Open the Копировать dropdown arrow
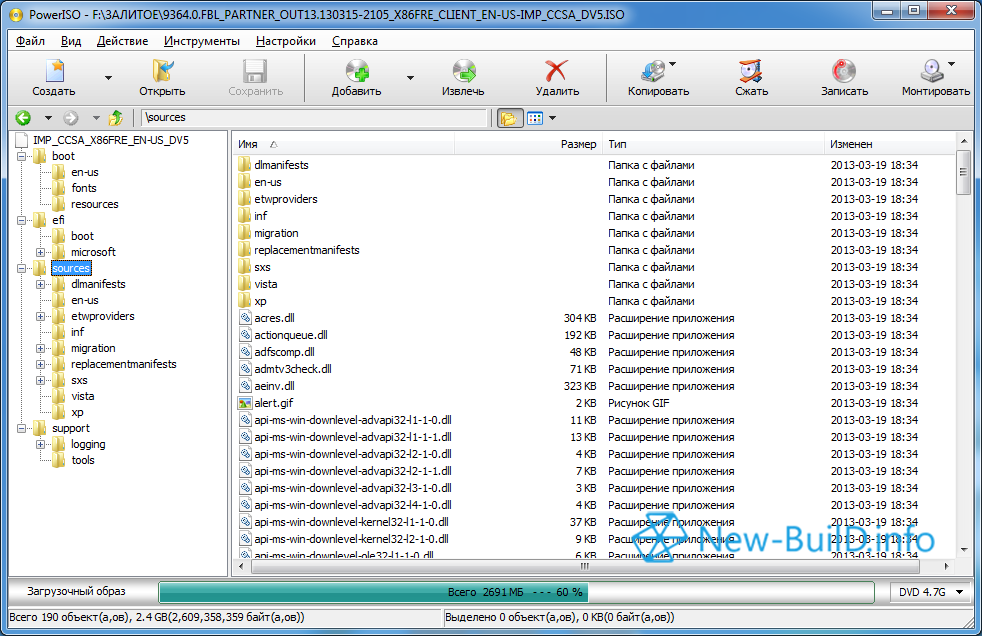This screenshot has width=982, height=636. pos(673,63)
